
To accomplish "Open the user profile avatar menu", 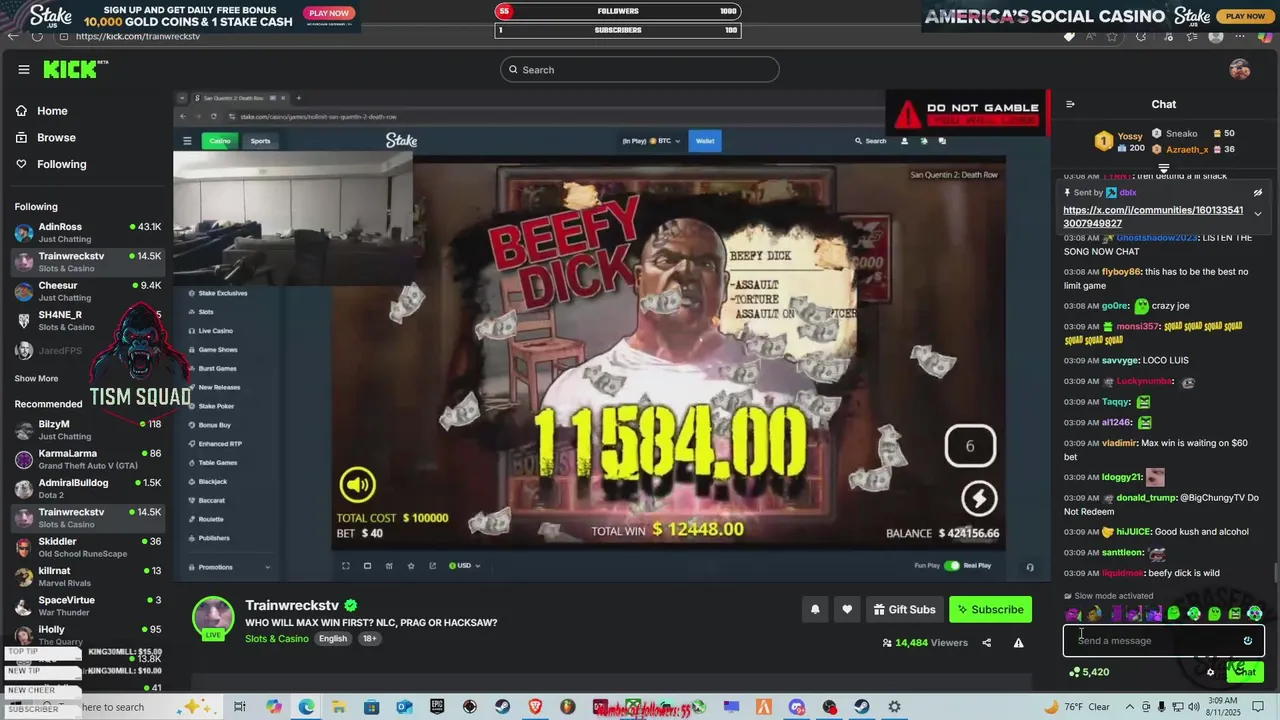I will 1240,69.
